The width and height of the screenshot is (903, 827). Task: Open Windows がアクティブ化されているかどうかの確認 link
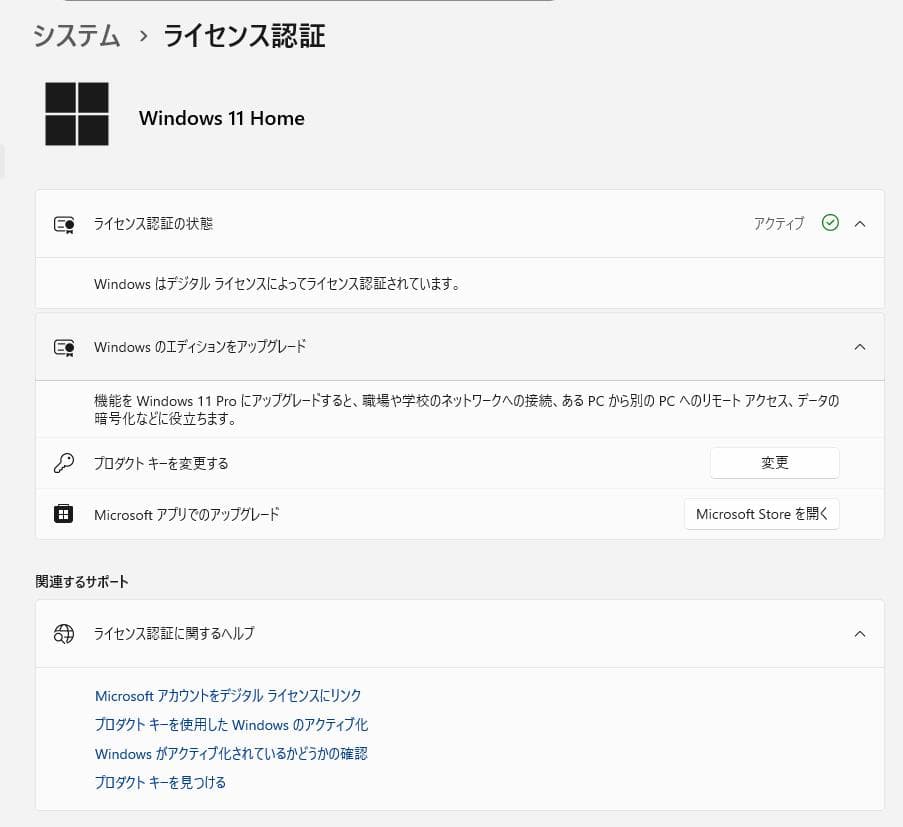point(231,754)
